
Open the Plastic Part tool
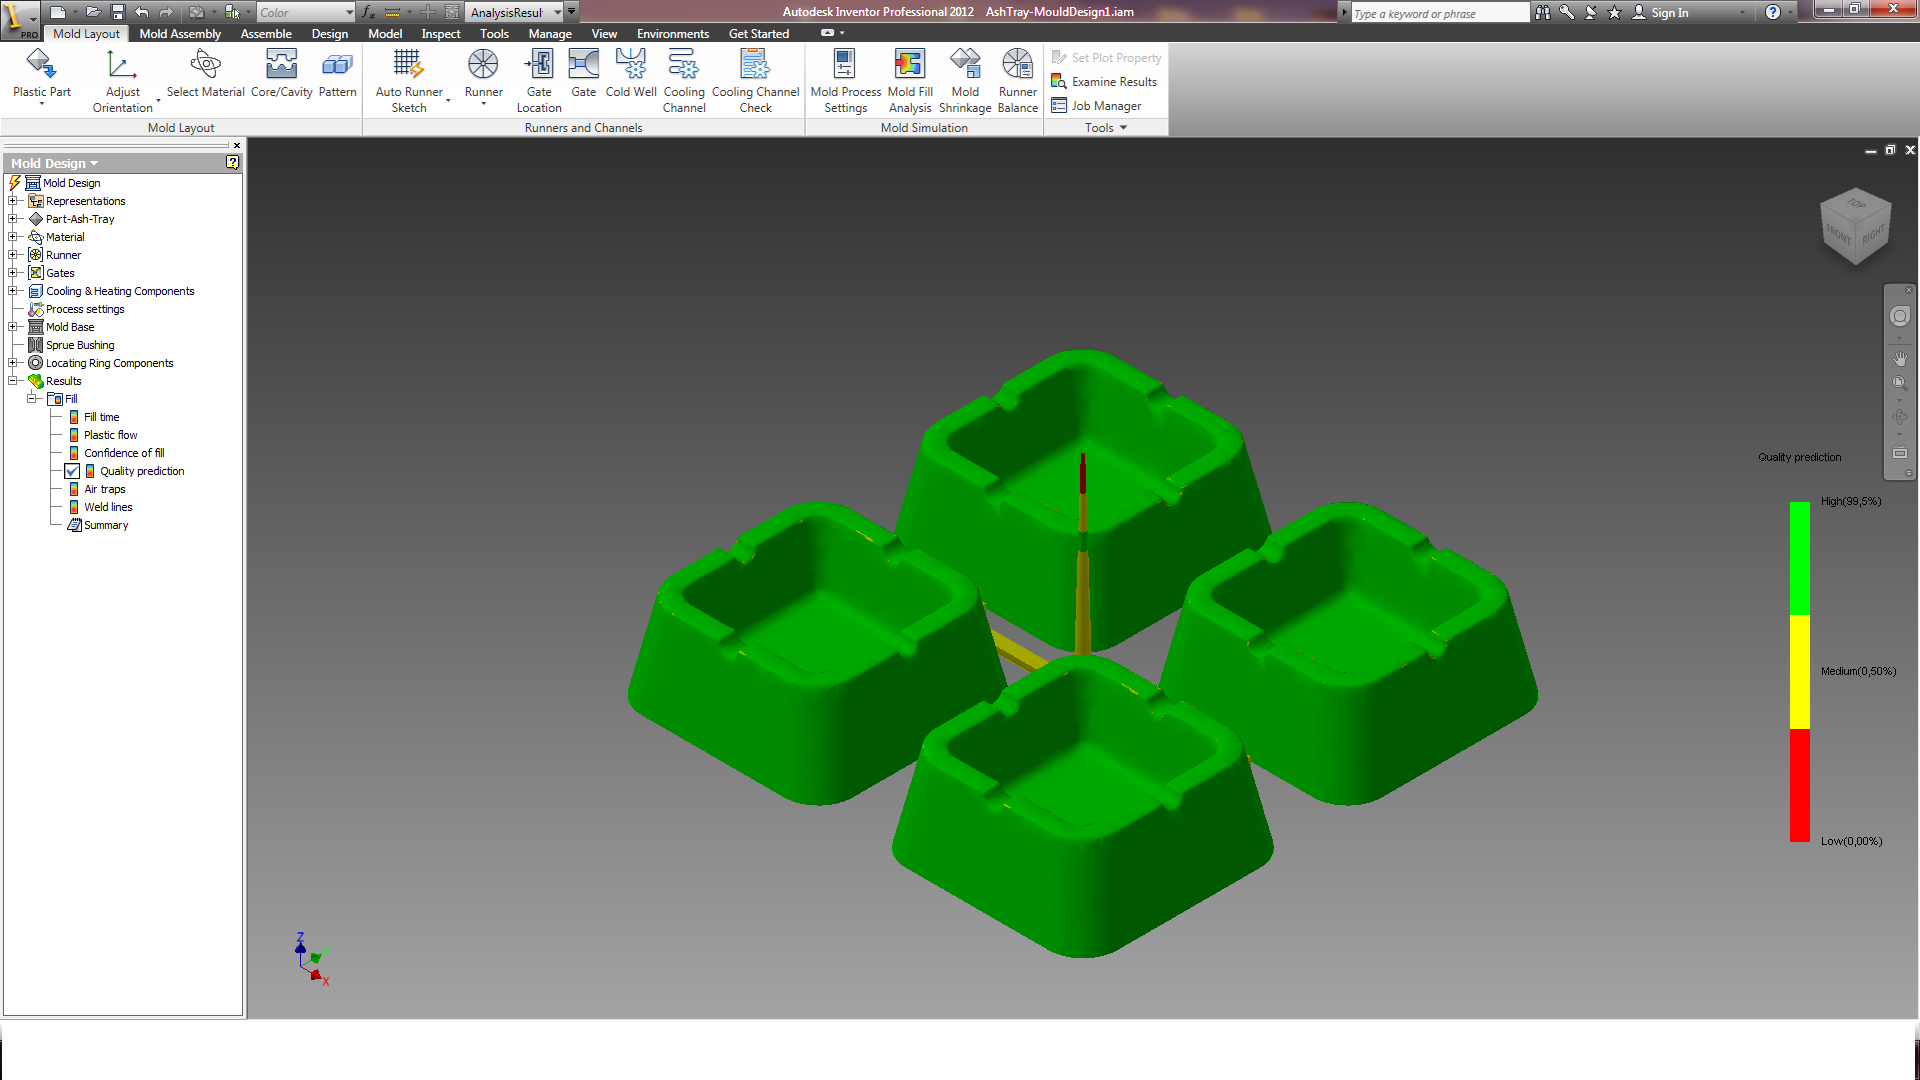click(x=42, y=76)
